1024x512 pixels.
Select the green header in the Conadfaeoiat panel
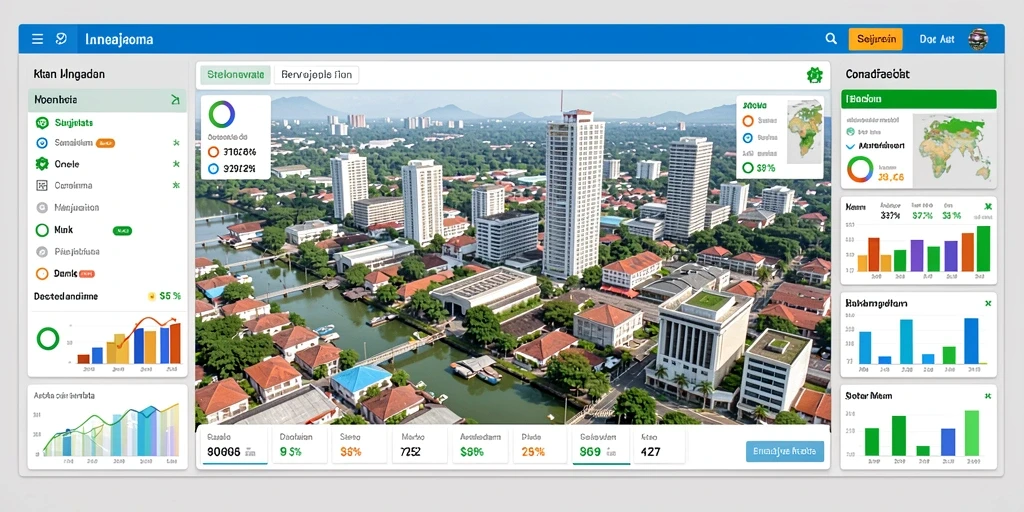(x=919, y=99)
